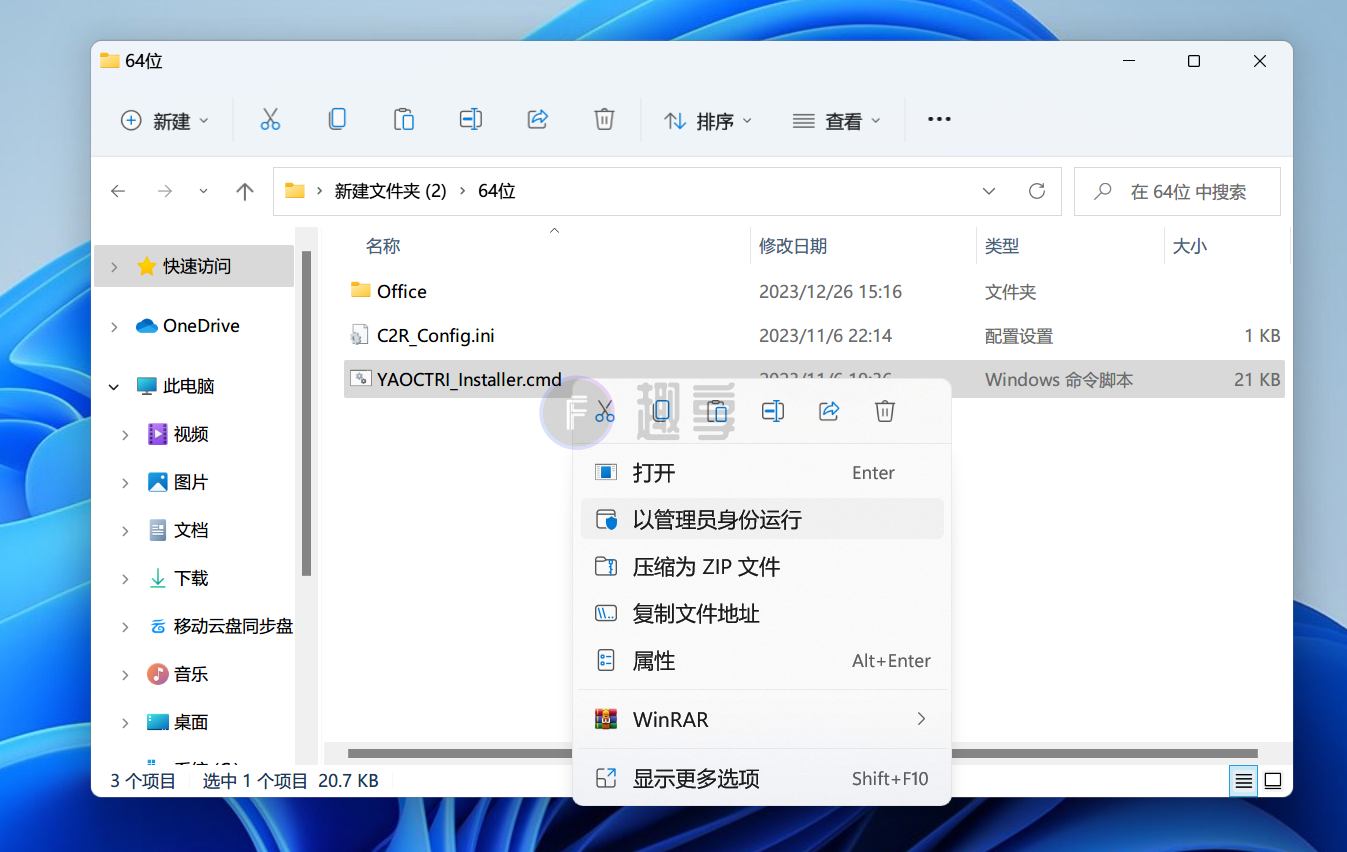Choose 打开 from context menu

[762, 473]
